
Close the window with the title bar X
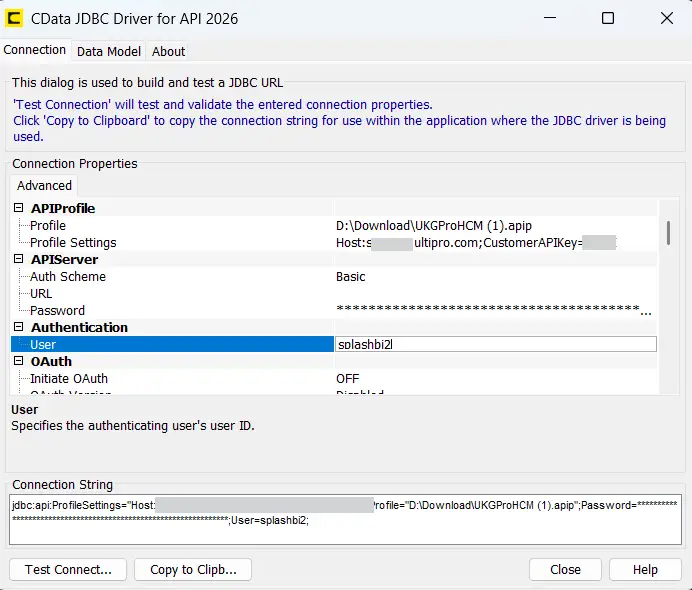point(667,18)
